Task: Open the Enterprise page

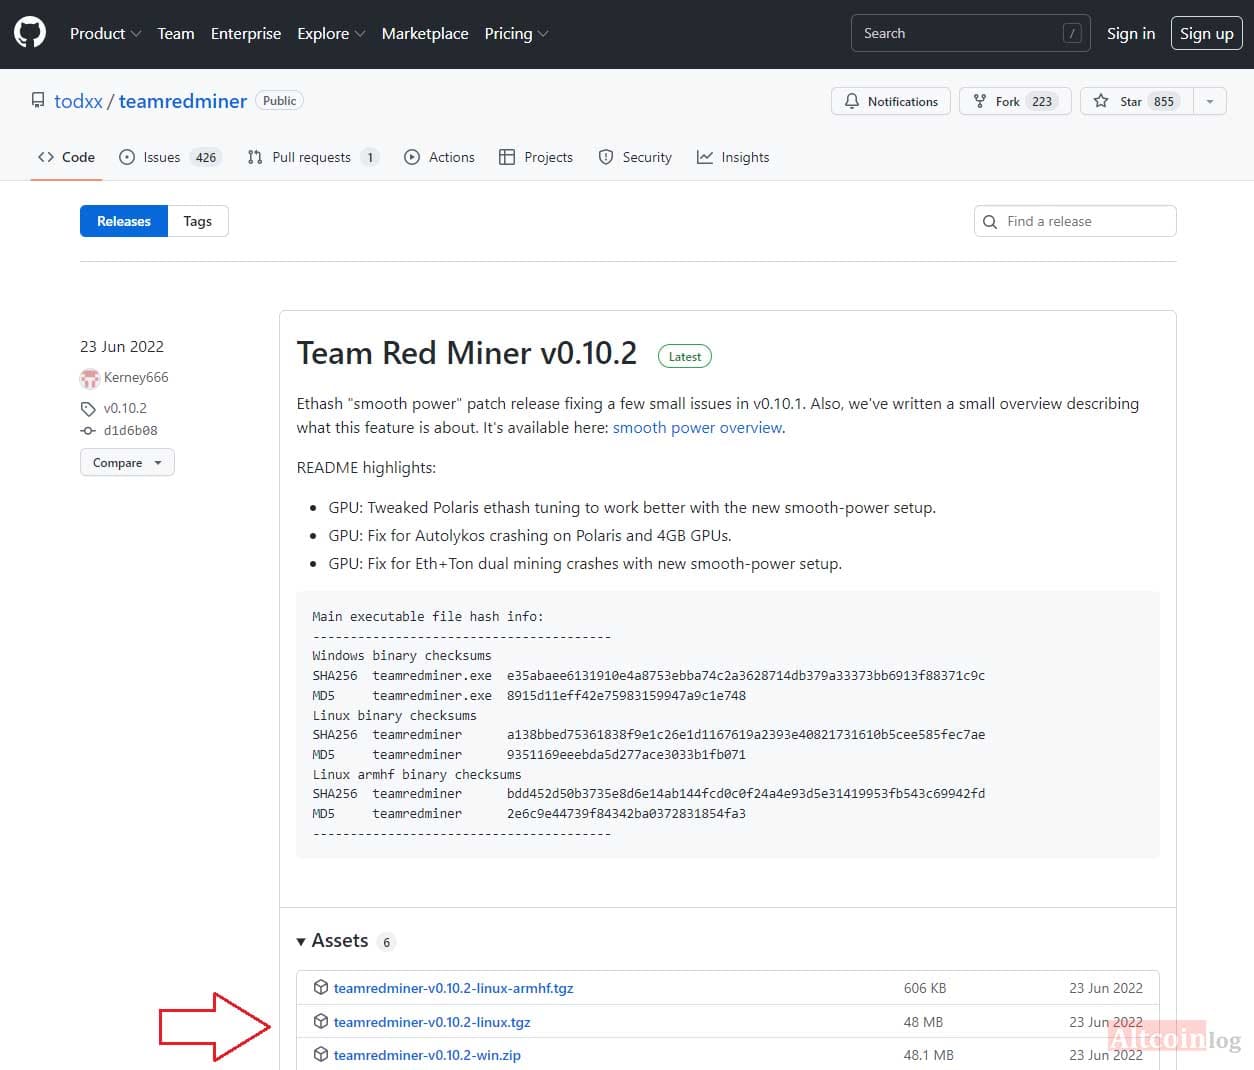Action: click(246, 33)
